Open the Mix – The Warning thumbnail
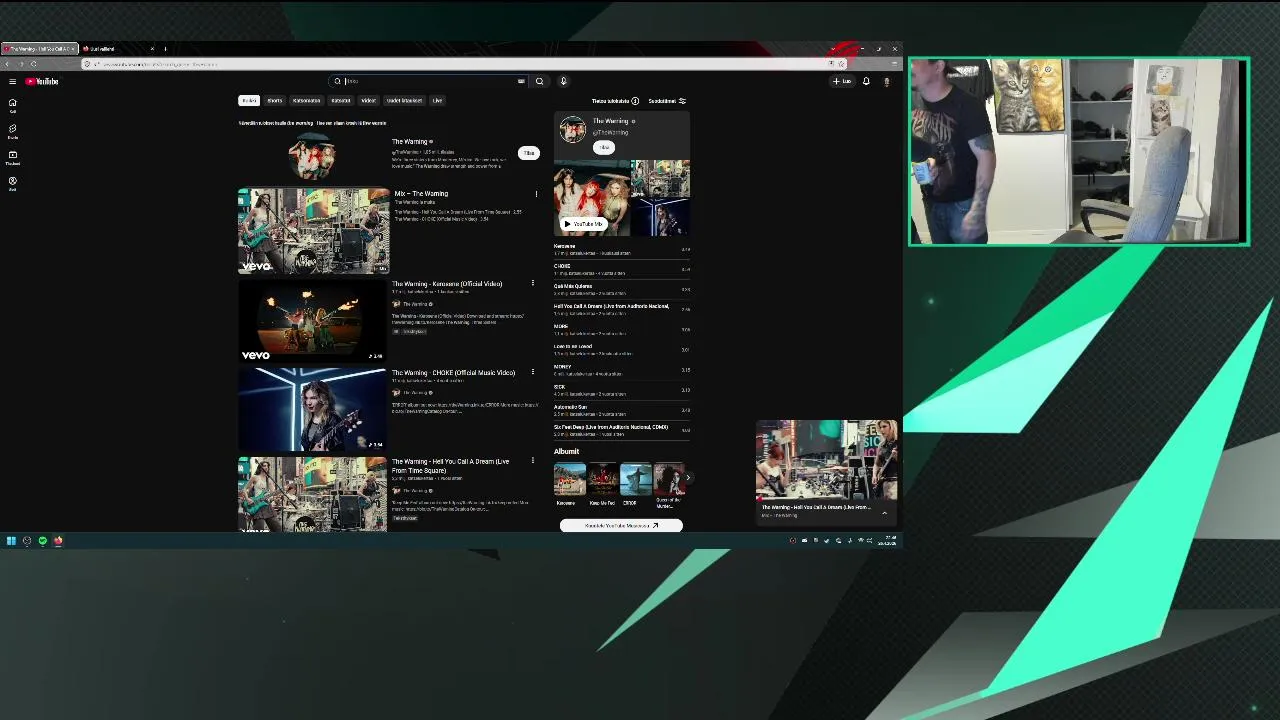The image size is (1280, 720). click(313, 231)
